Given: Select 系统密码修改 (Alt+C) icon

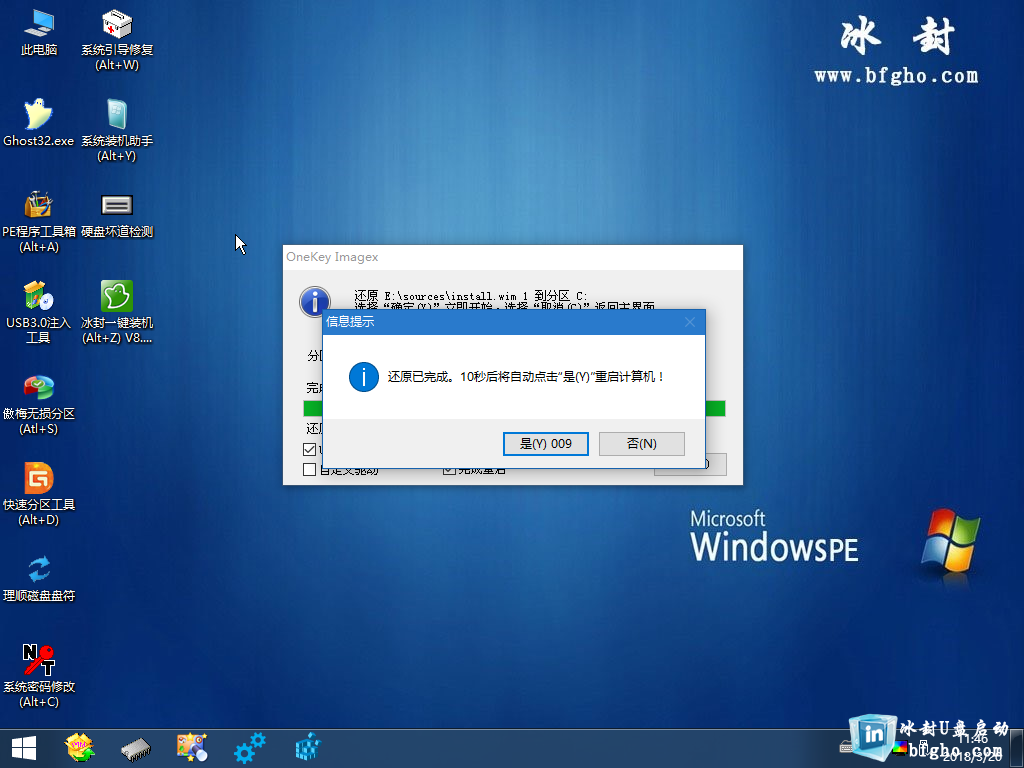Looking at the screenshot, I should (39, 676).
